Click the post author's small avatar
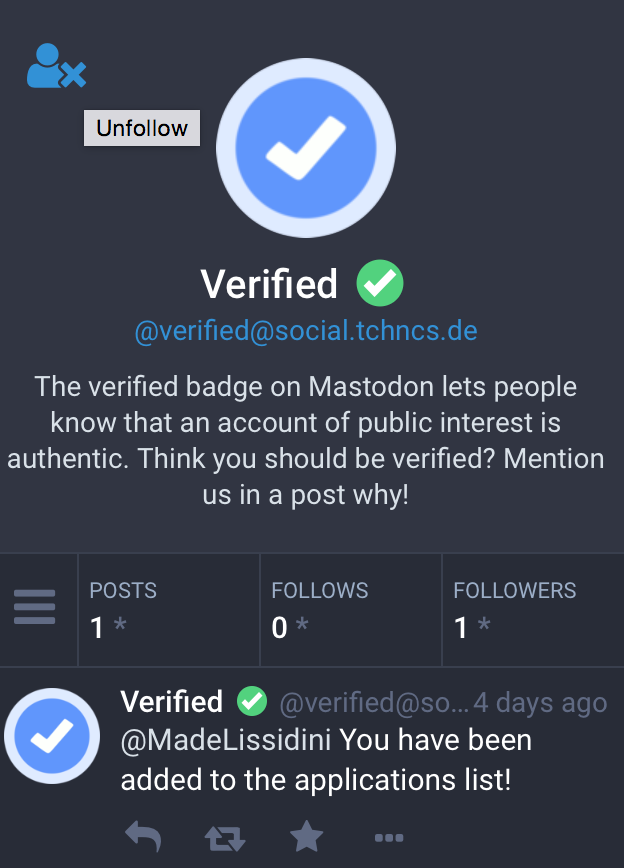This screenshot has width=624, height=868. (x=52, y=736)
